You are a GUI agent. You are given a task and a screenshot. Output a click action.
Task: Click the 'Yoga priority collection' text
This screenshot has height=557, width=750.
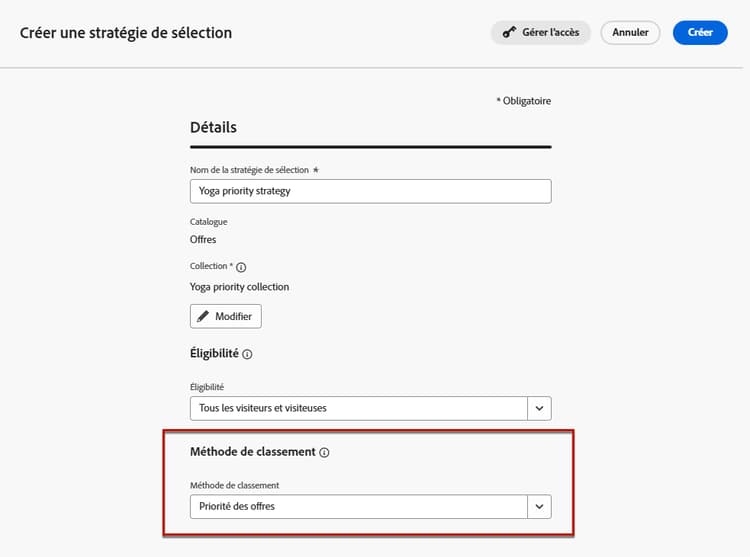[240, 287]
